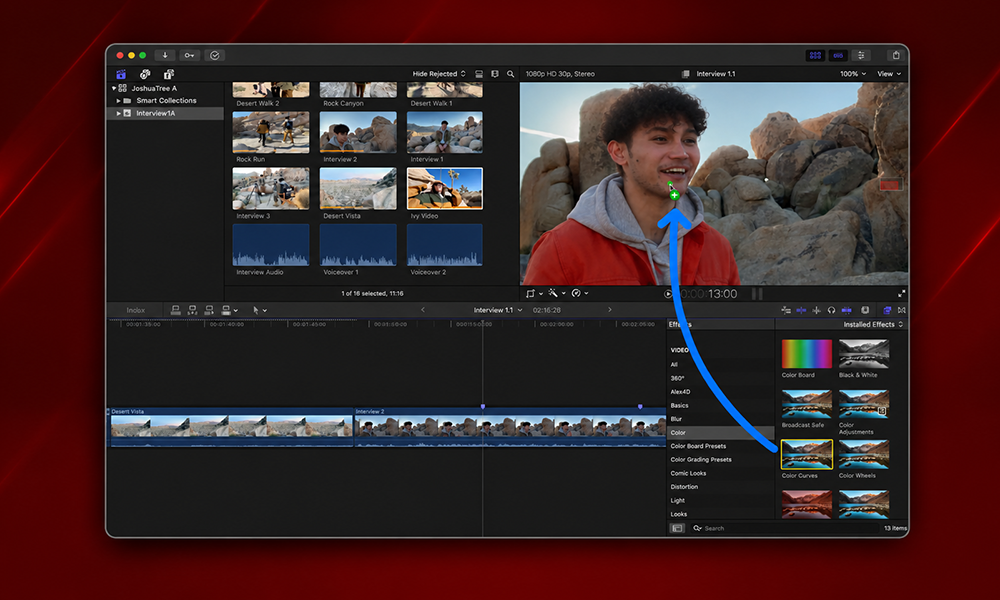Select the Color Board Presets category
This screenshot has width=1000, height=600.
[698, 446]
